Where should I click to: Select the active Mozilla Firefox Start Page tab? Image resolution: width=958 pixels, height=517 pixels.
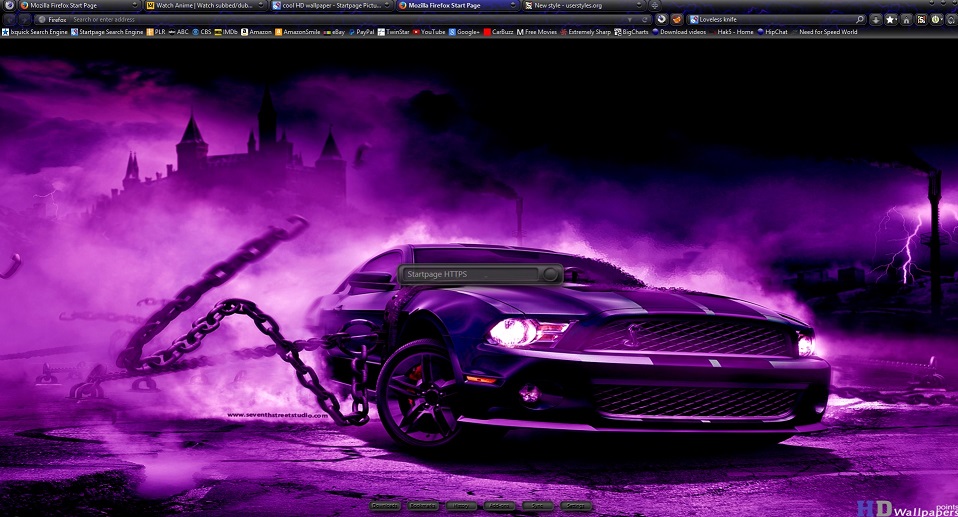point(458,6)
